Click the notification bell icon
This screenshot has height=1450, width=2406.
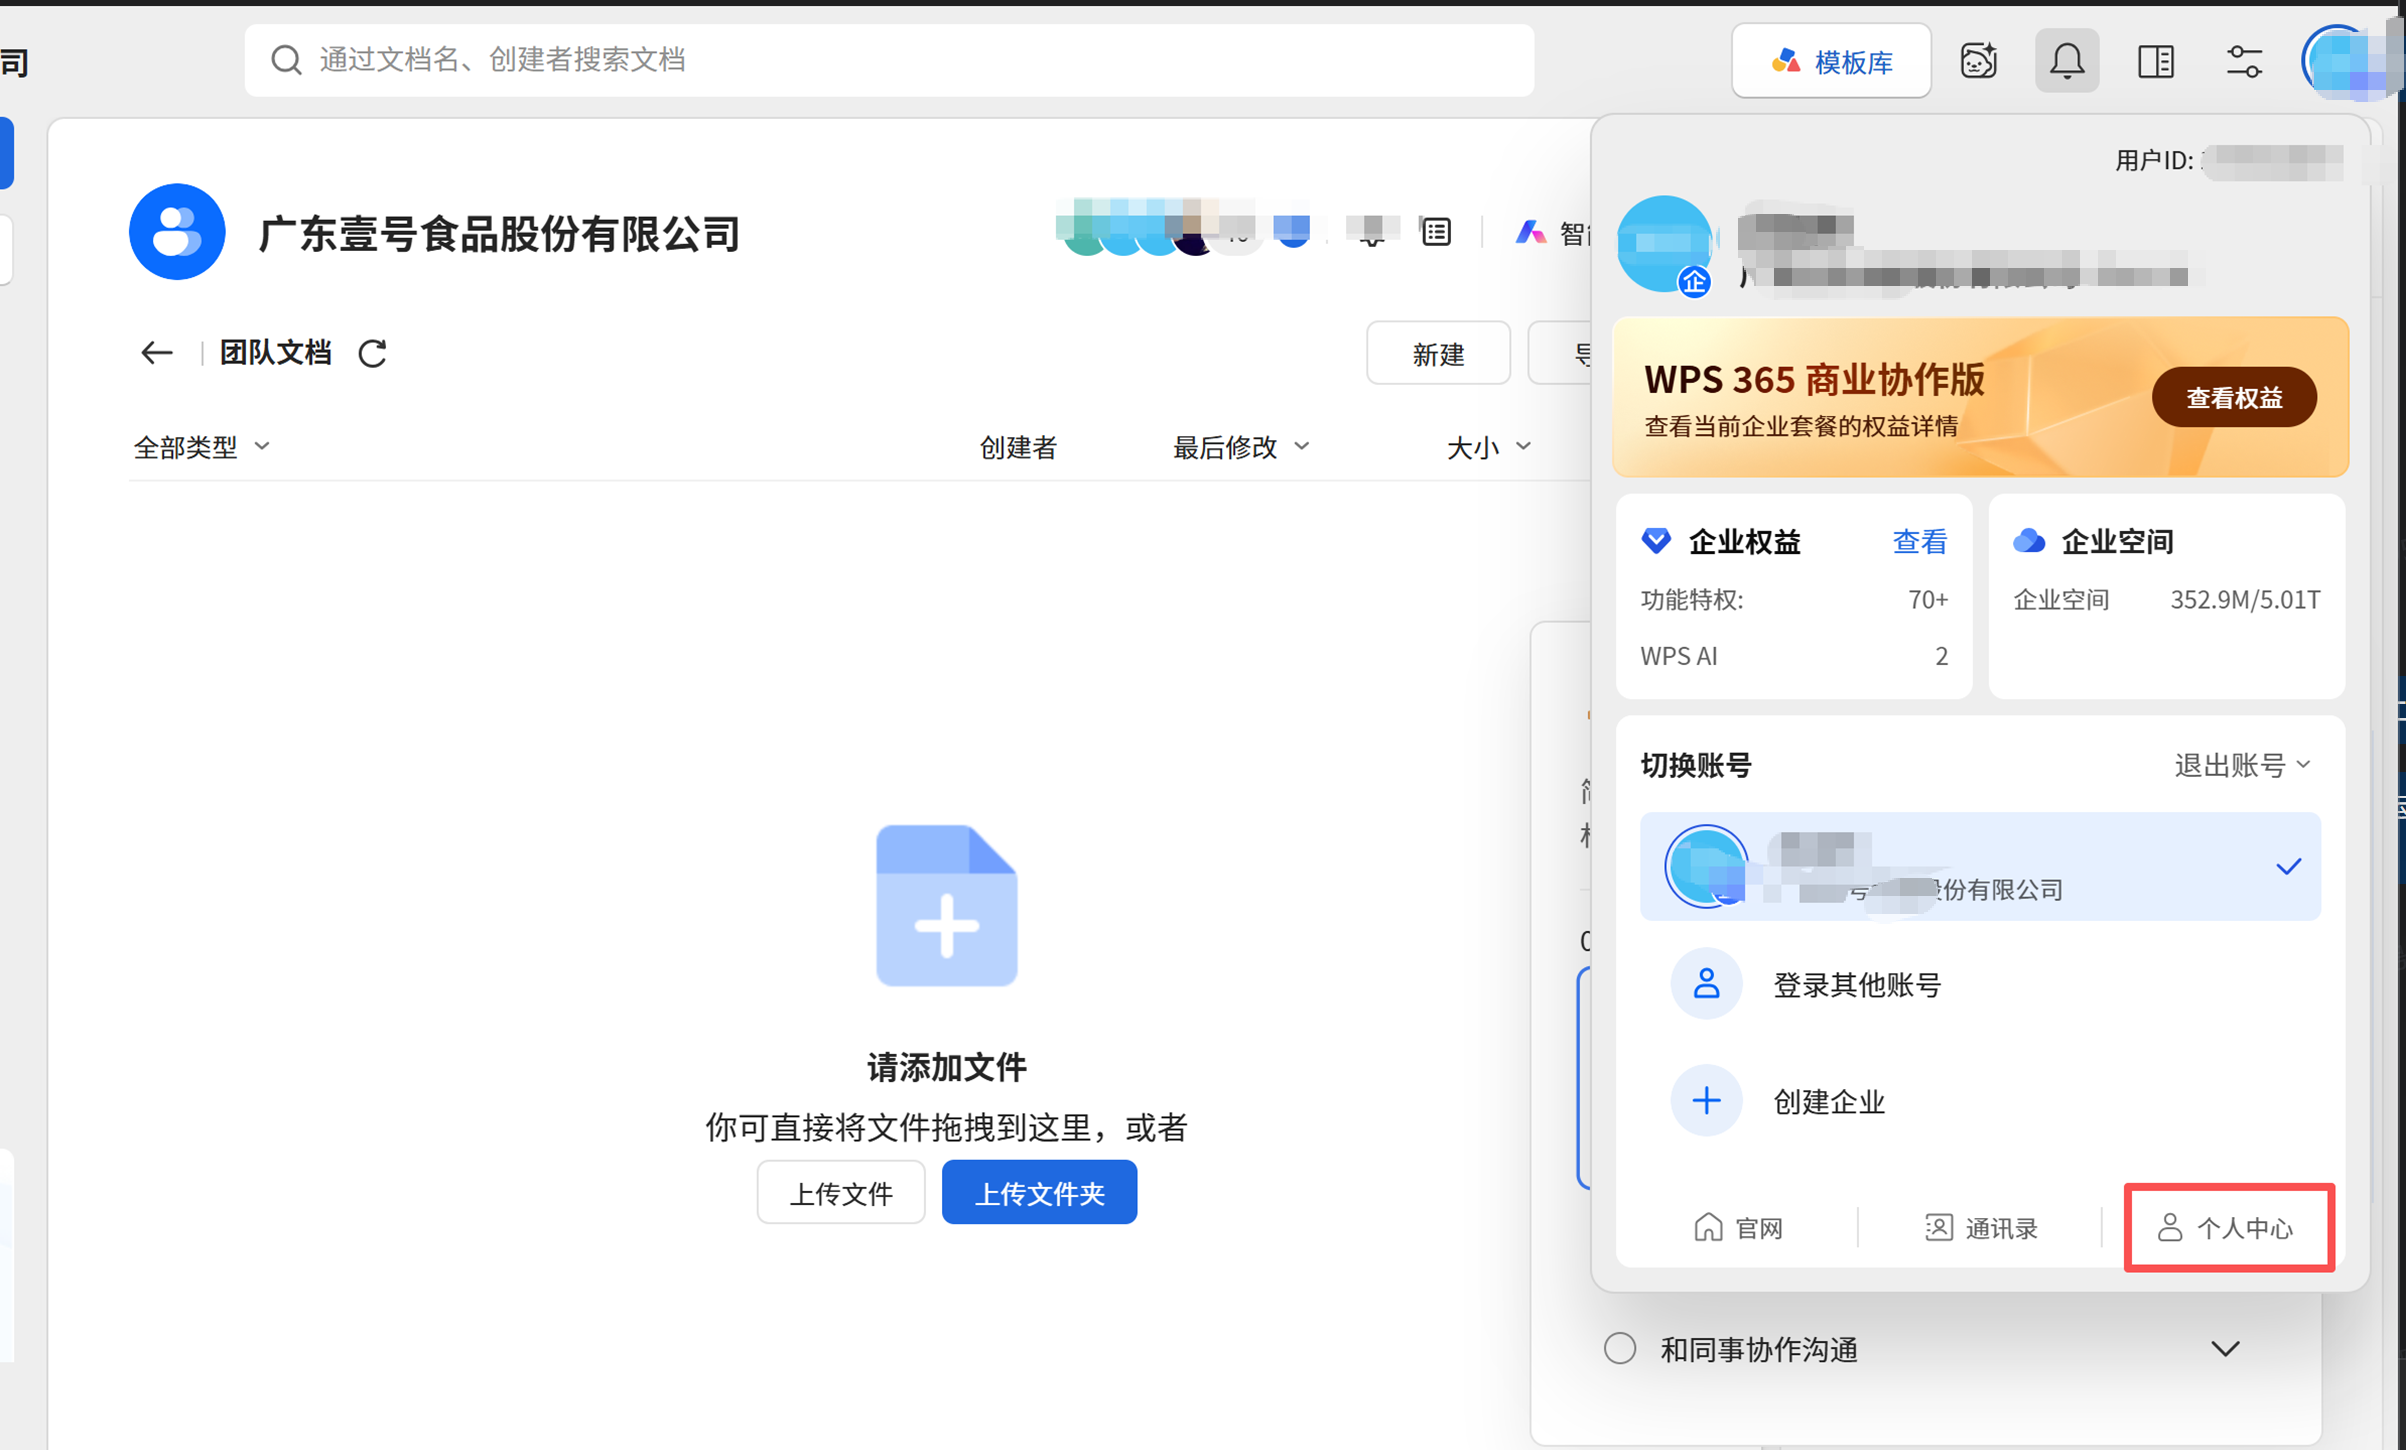2066,62
